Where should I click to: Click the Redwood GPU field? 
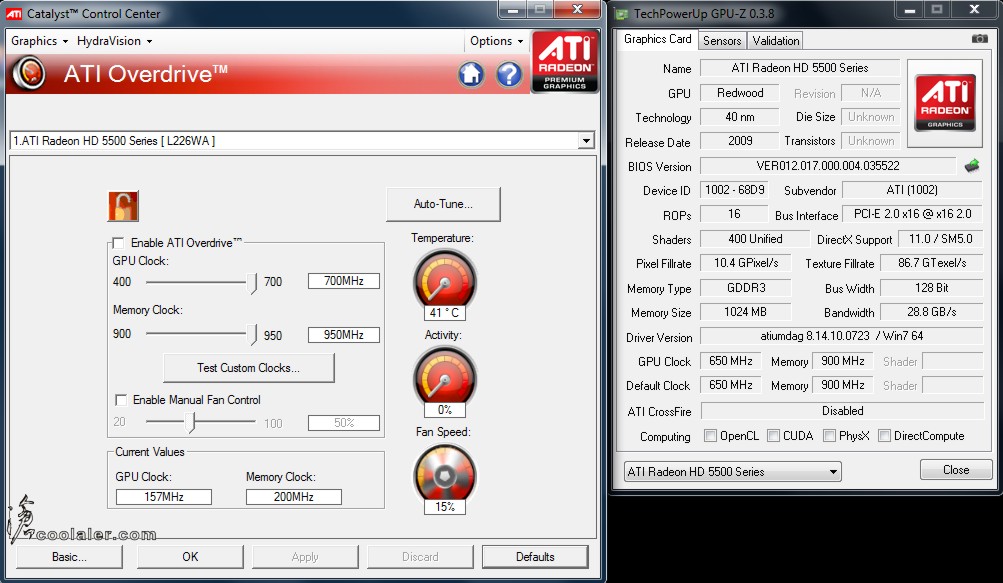[x=740, y=93]
